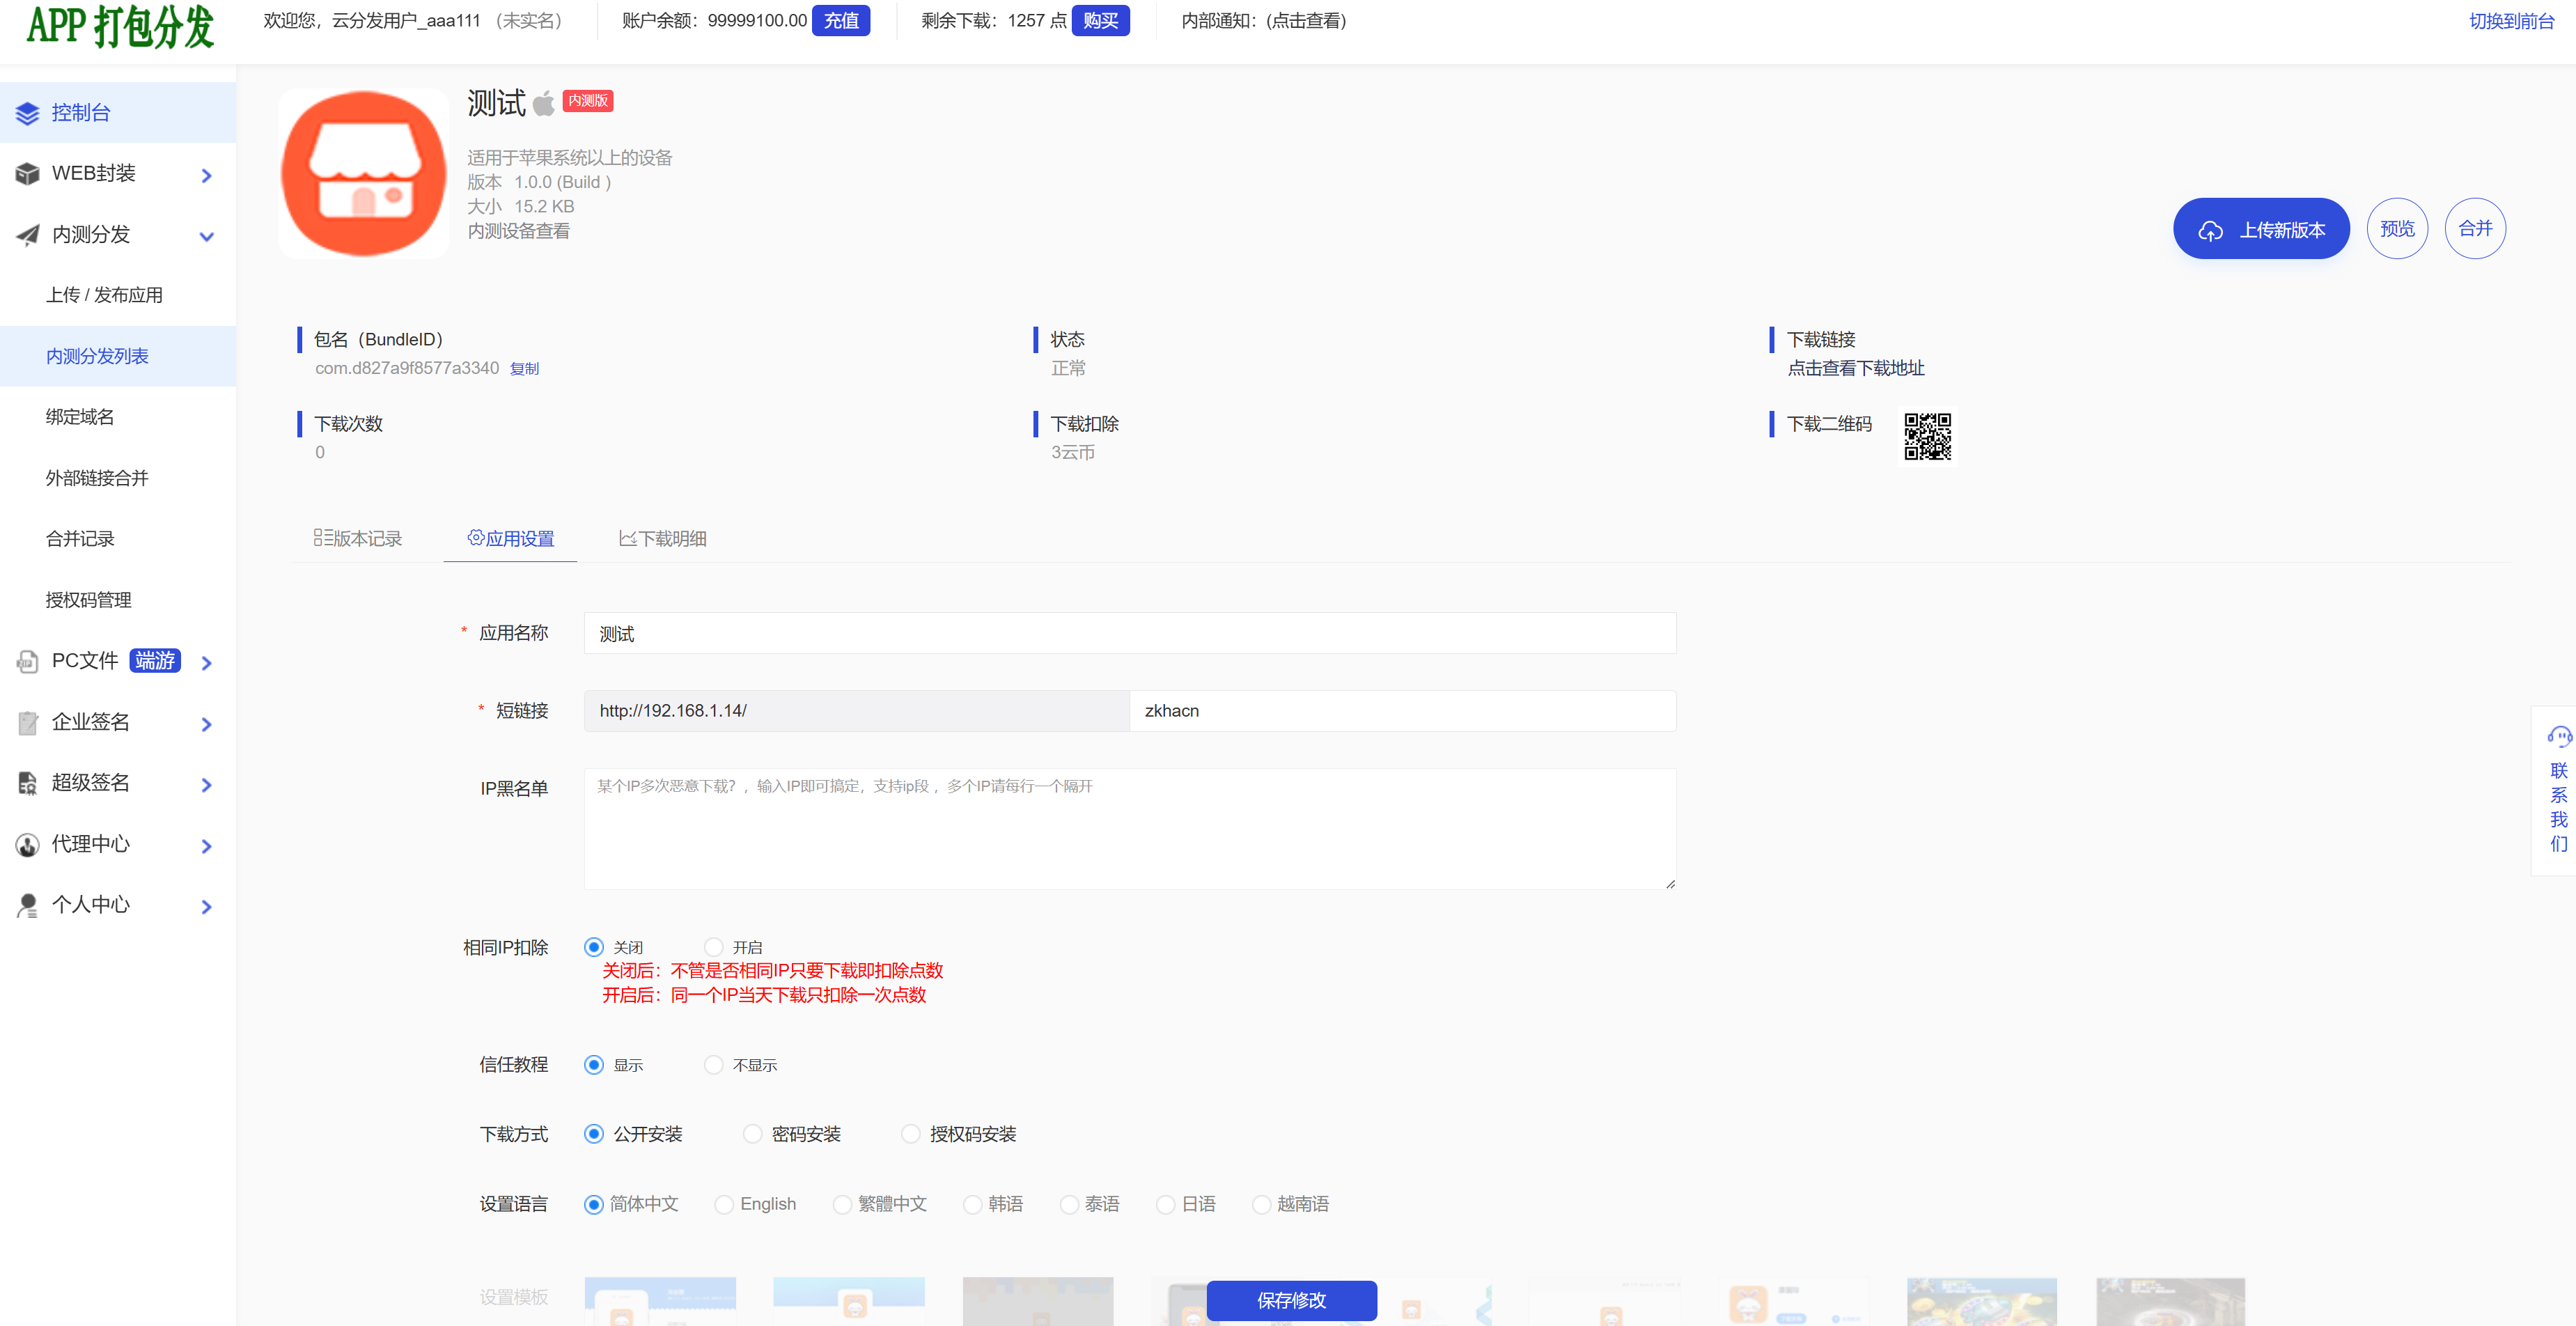Click the WEB封装 box icon
2576x1326 pixels.
27,174
